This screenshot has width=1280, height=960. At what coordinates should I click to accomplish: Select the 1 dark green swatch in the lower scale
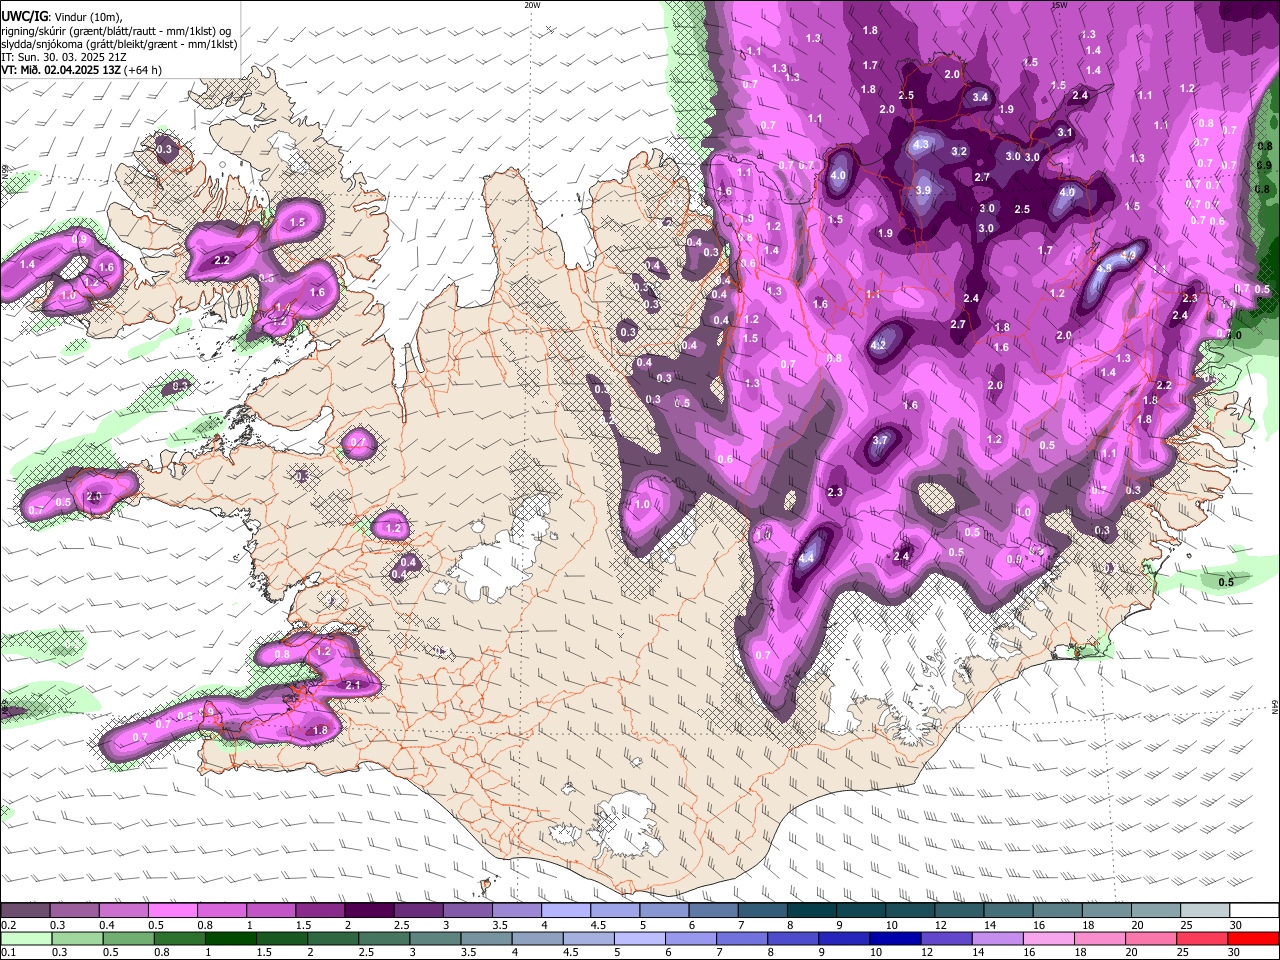231,938
